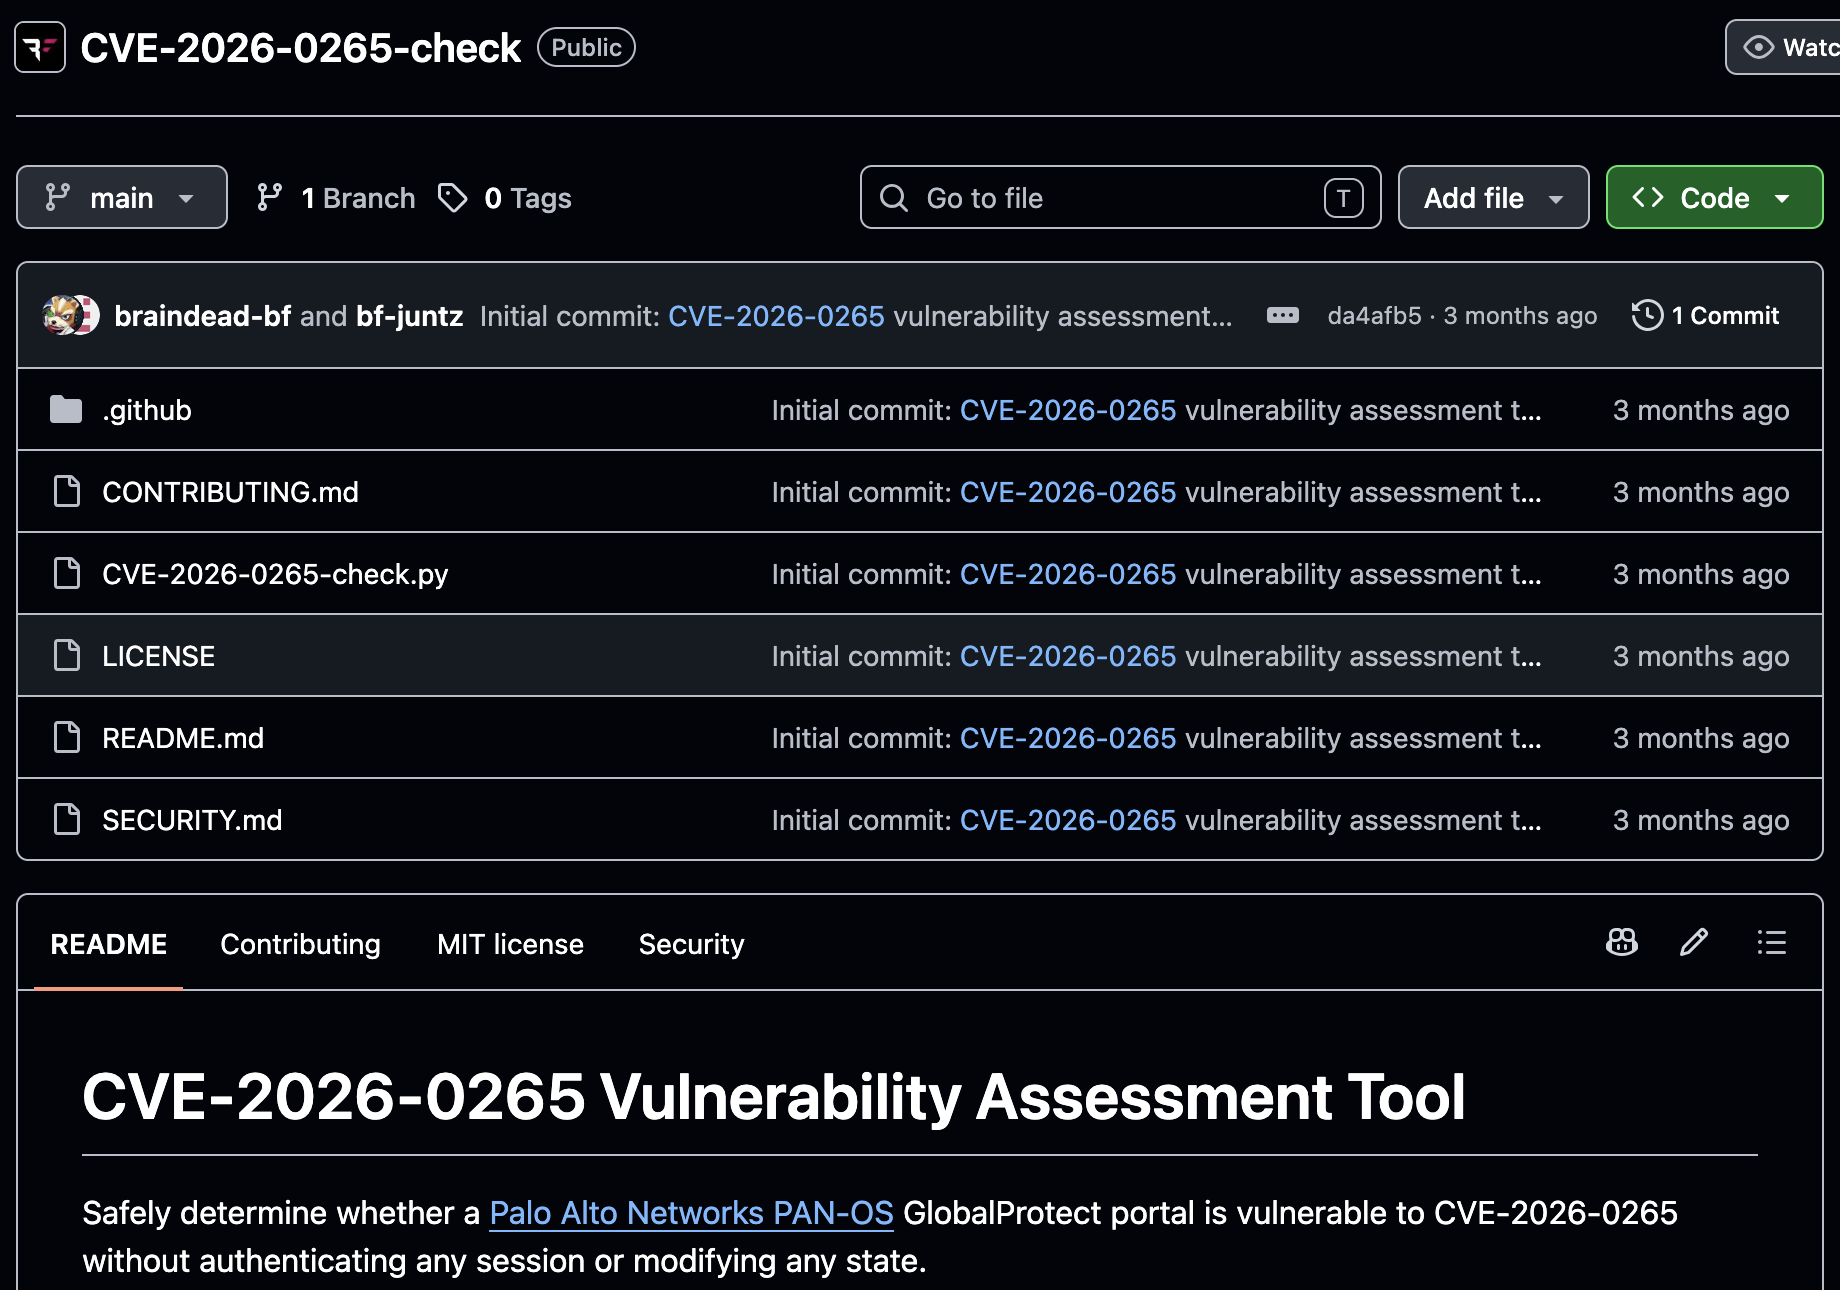
Task: Switch to the Security tab
Action: tap(691, 944)
